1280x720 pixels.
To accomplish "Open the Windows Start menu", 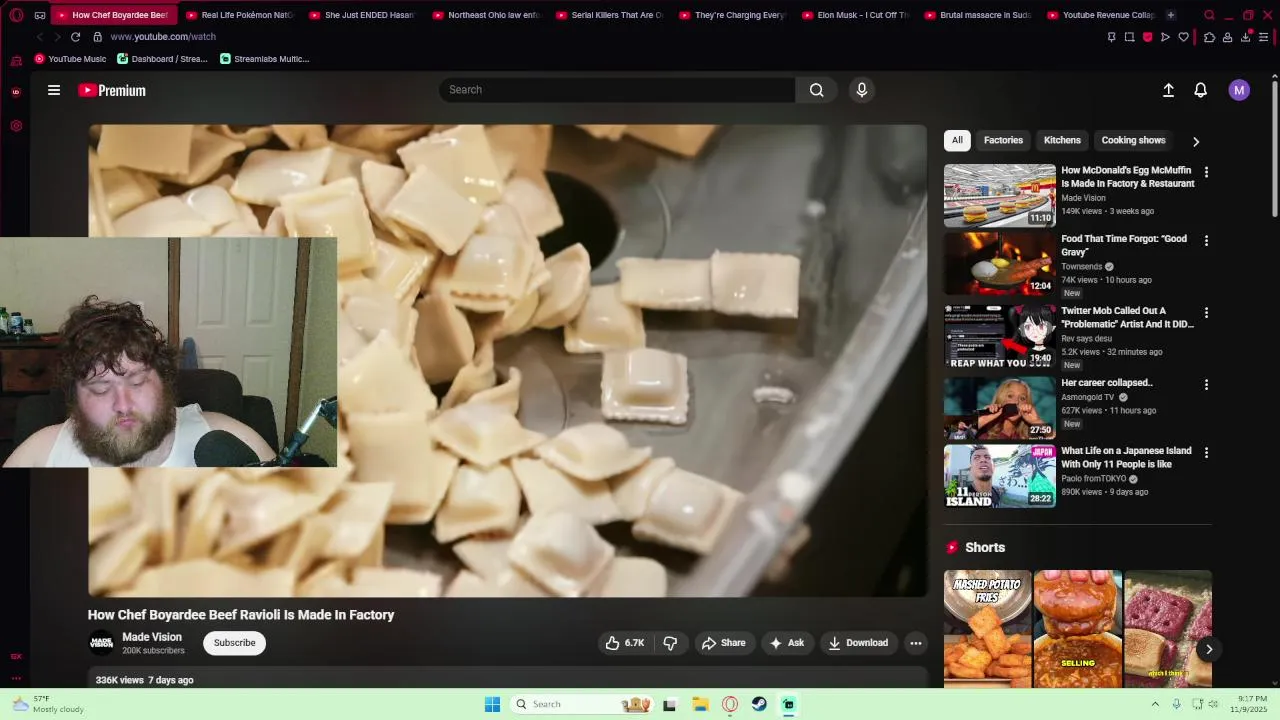I will pyautogui.click(x=492, y=704).
